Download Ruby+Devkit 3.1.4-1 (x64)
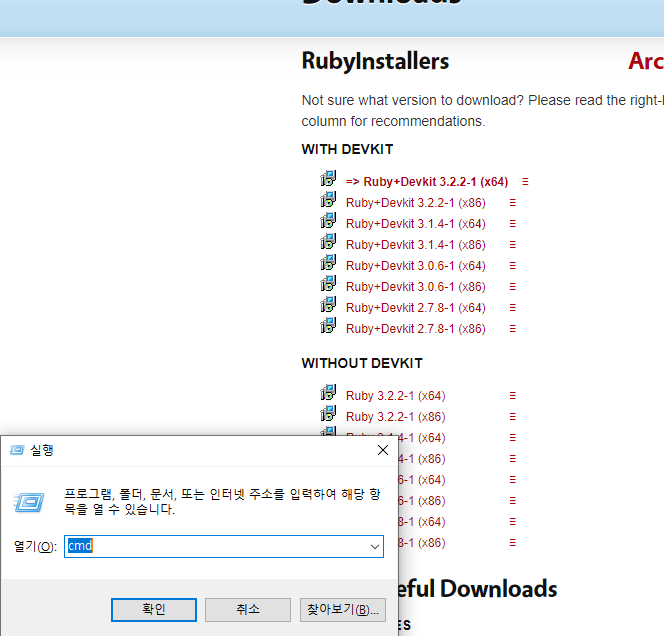 point(415,224)
